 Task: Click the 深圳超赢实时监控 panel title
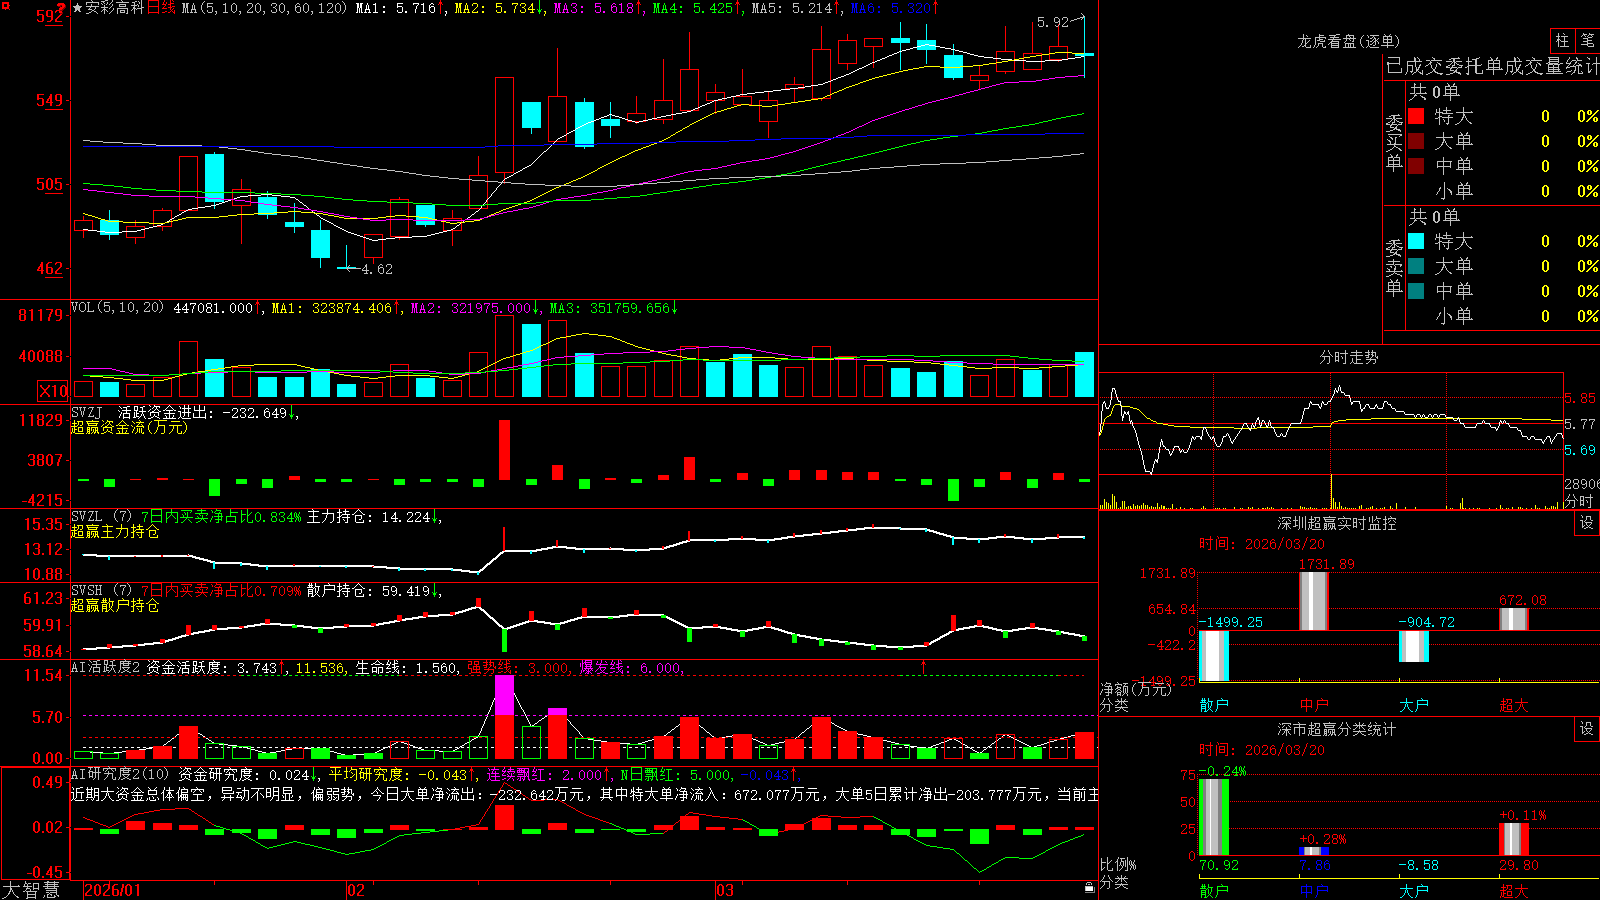pos(1337,523)
